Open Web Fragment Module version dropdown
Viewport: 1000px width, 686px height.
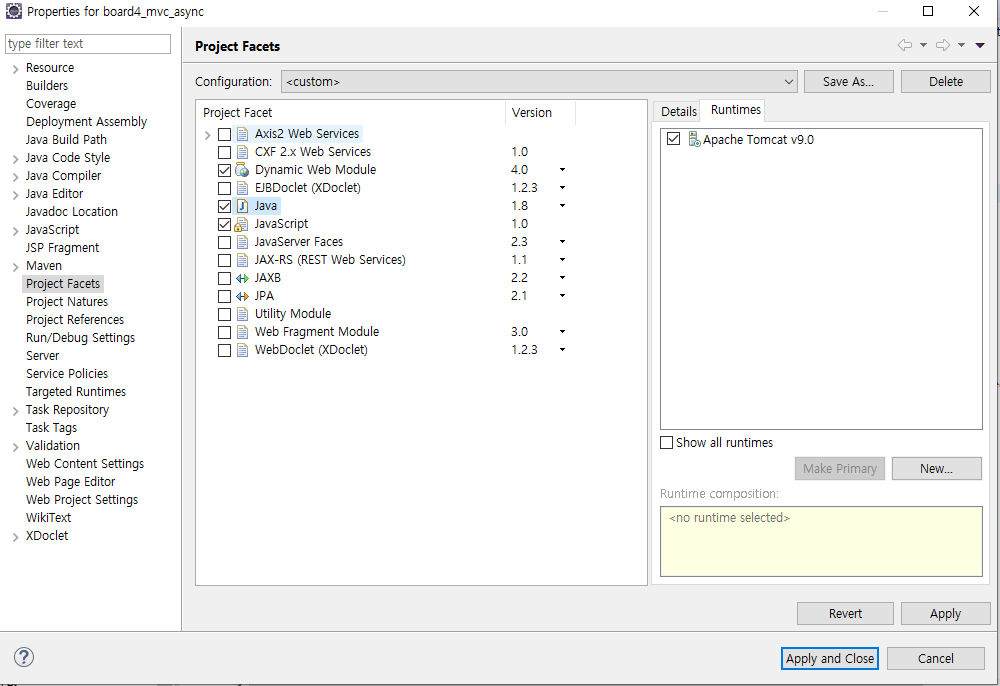pos(562,332)
